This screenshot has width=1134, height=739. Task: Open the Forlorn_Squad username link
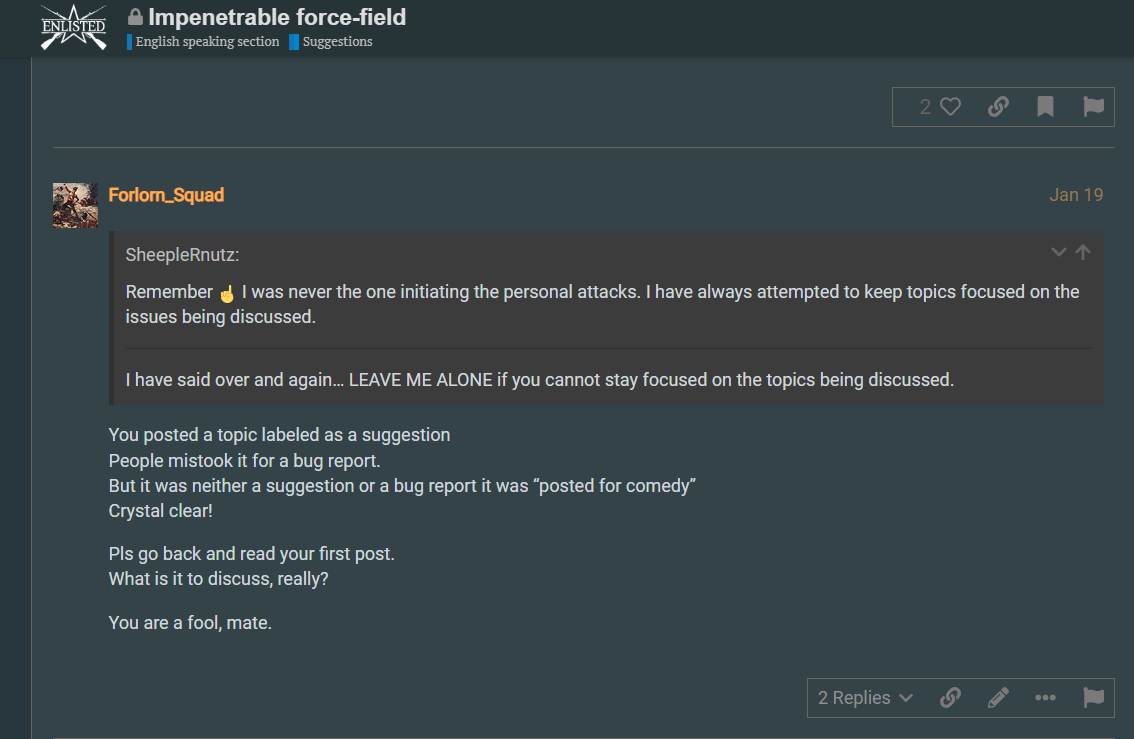point(166,195)
